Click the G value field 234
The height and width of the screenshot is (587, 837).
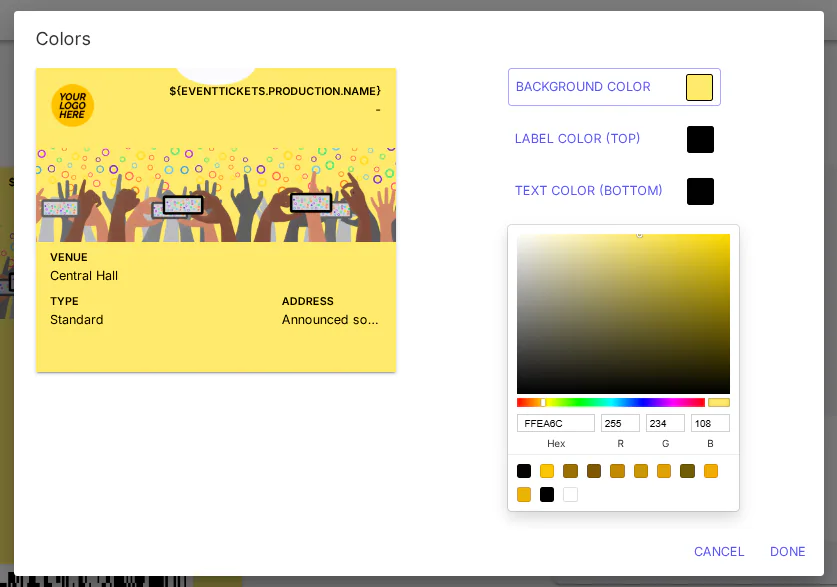(x=665, y=423)
